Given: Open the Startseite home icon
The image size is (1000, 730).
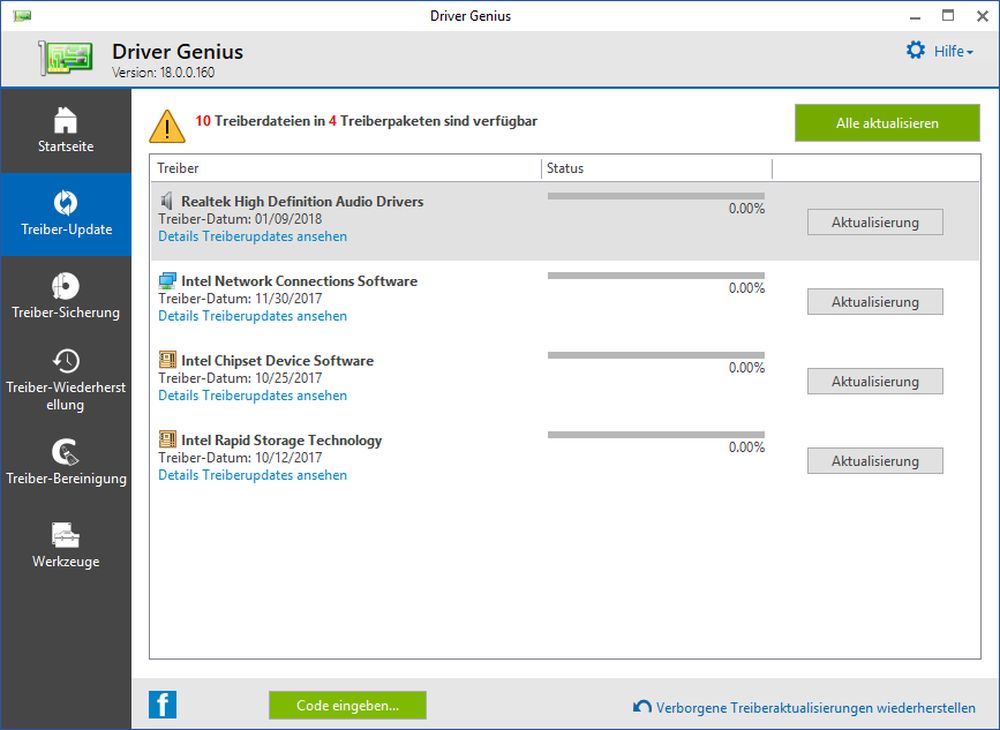Looking at the screenshot, I should [x=66, y=120].
